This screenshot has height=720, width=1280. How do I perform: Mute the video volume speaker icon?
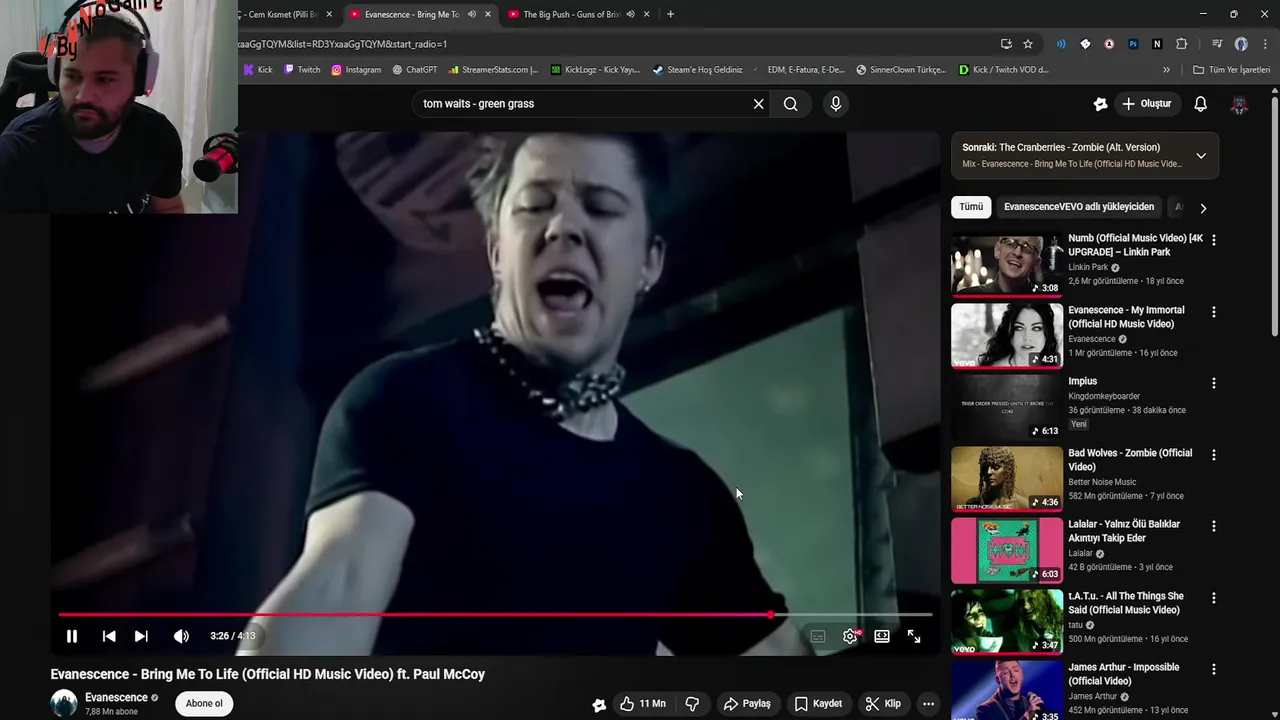click(181, 636)
